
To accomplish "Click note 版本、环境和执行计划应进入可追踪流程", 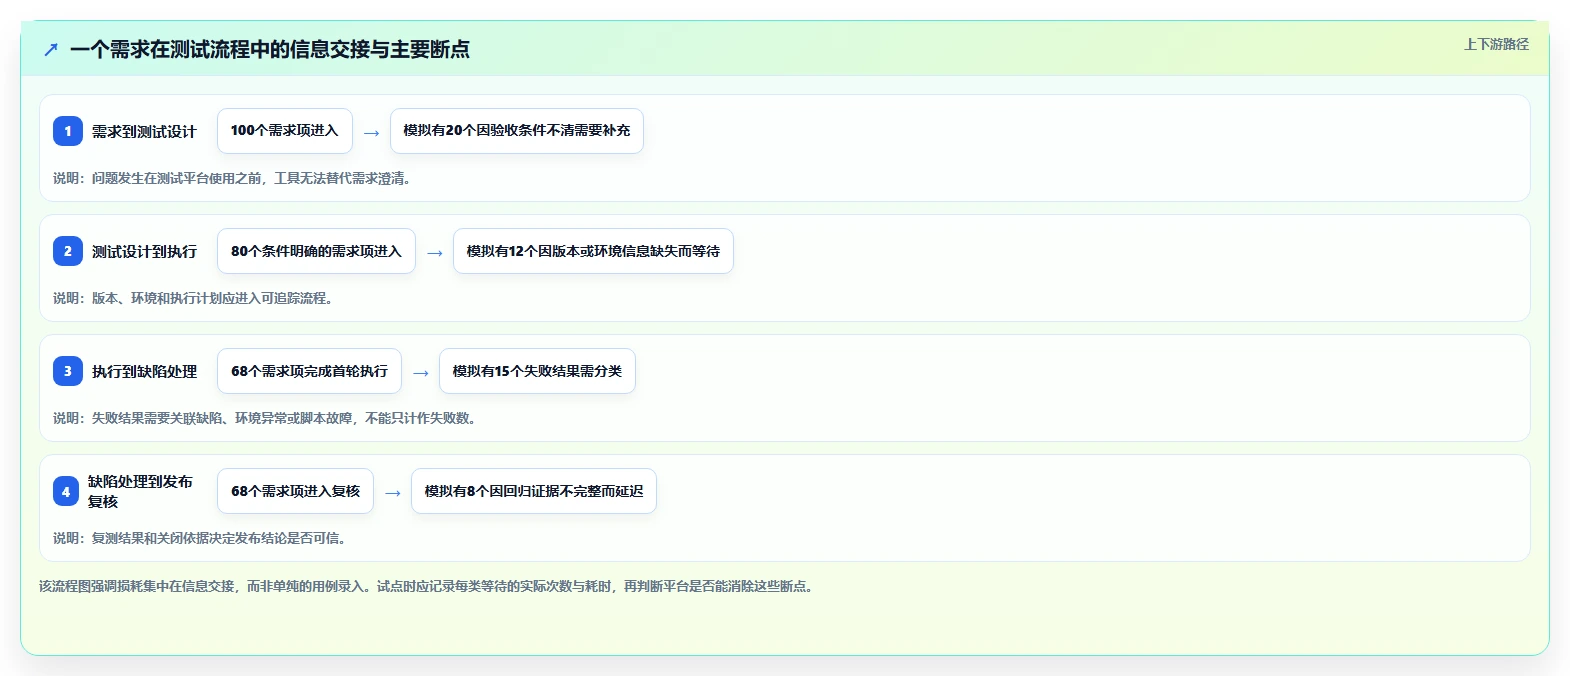I will [x=193, y=298].
